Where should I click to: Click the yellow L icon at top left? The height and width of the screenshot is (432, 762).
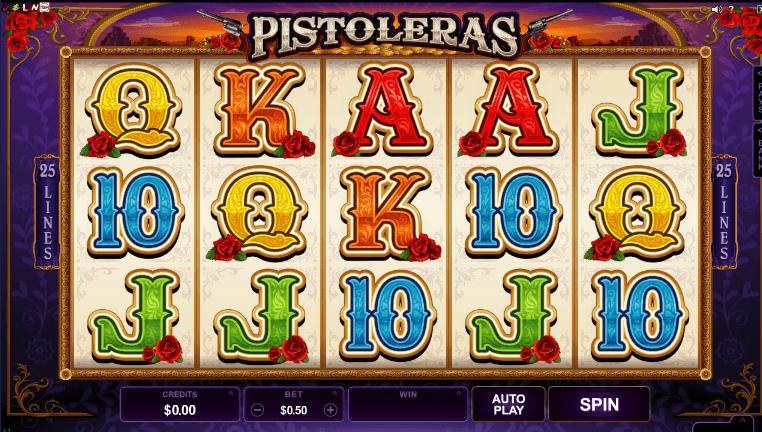[x=25, y=7]
